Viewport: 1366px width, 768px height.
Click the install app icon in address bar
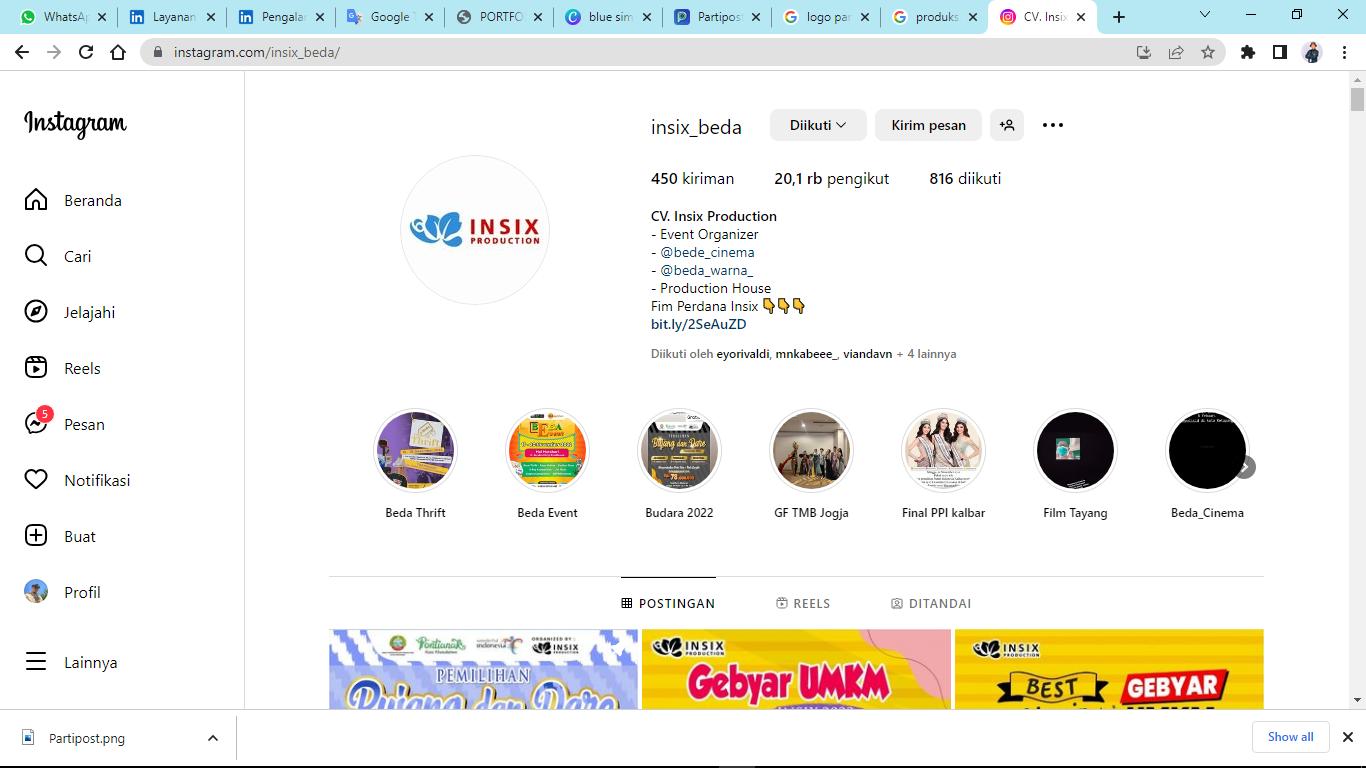[x=1144, y=52]
